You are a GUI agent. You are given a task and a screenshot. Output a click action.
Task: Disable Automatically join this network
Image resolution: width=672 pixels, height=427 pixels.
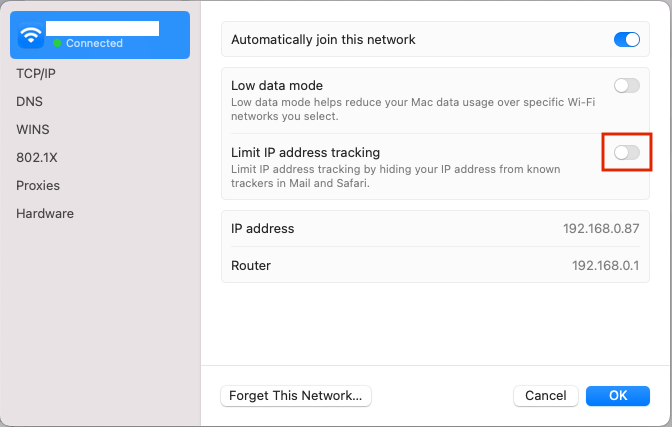point(626,40)
